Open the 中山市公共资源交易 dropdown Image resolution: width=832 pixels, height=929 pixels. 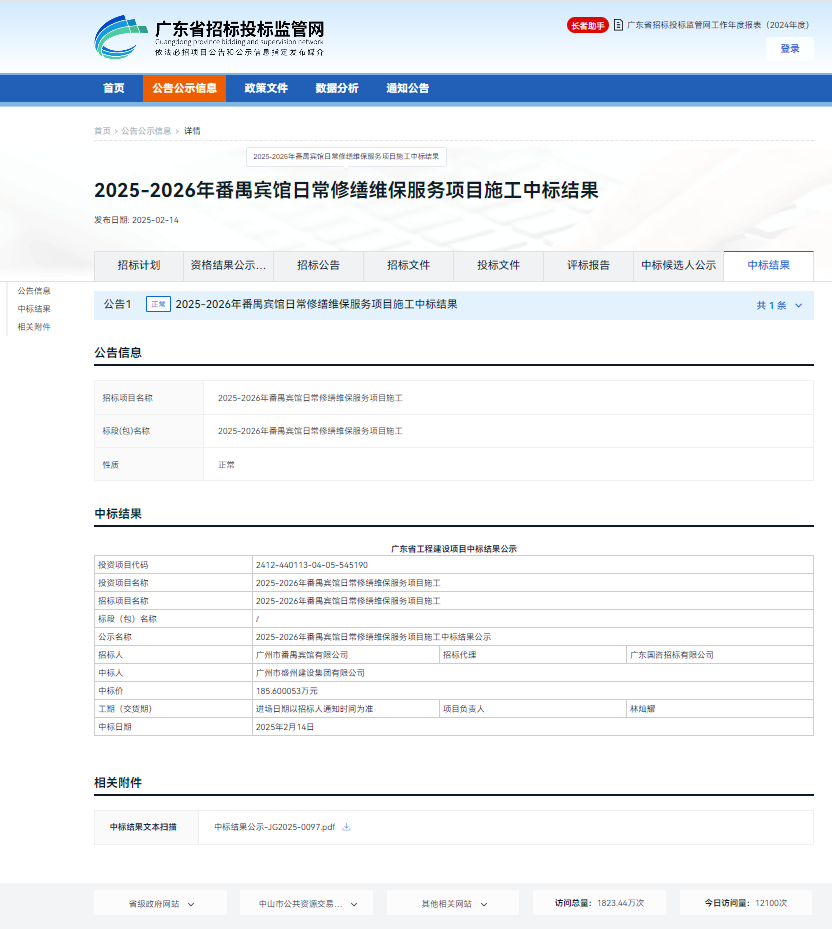pyautogui.click(x=306, y=903)
